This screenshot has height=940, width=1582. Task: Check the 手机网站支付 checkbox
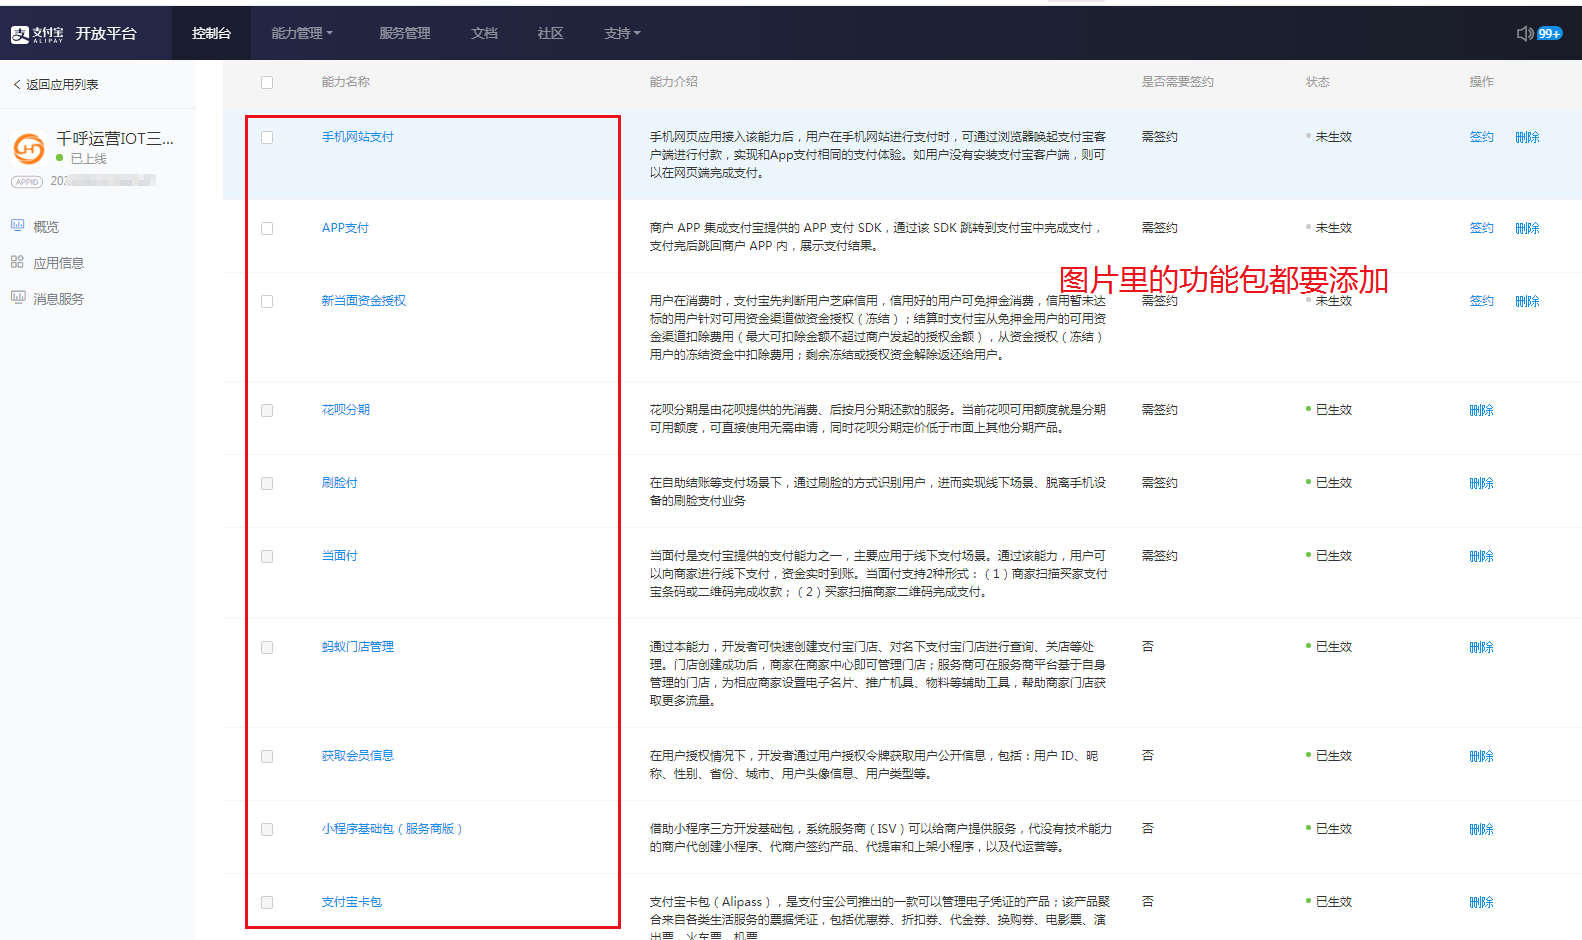tap(267, 137)
